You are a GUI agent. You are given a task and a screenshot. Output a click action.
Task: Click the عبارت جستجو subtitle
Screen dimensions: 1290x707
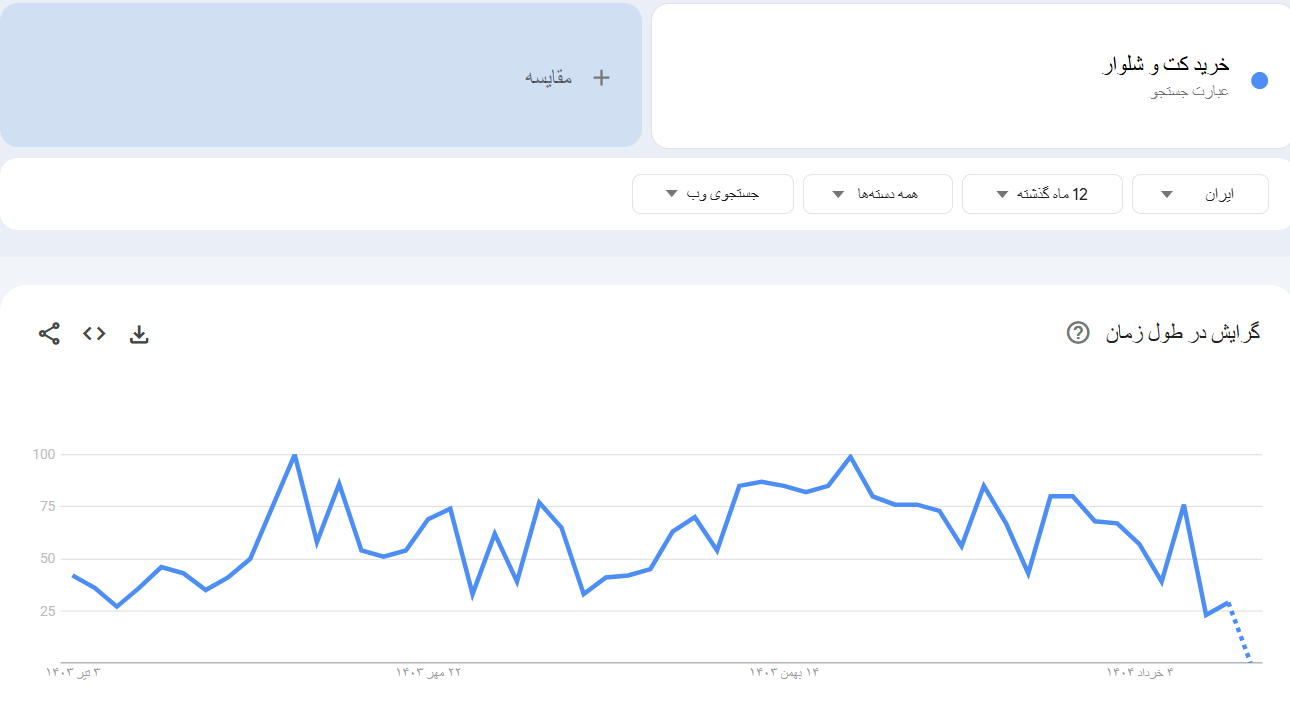point(1190,92)
